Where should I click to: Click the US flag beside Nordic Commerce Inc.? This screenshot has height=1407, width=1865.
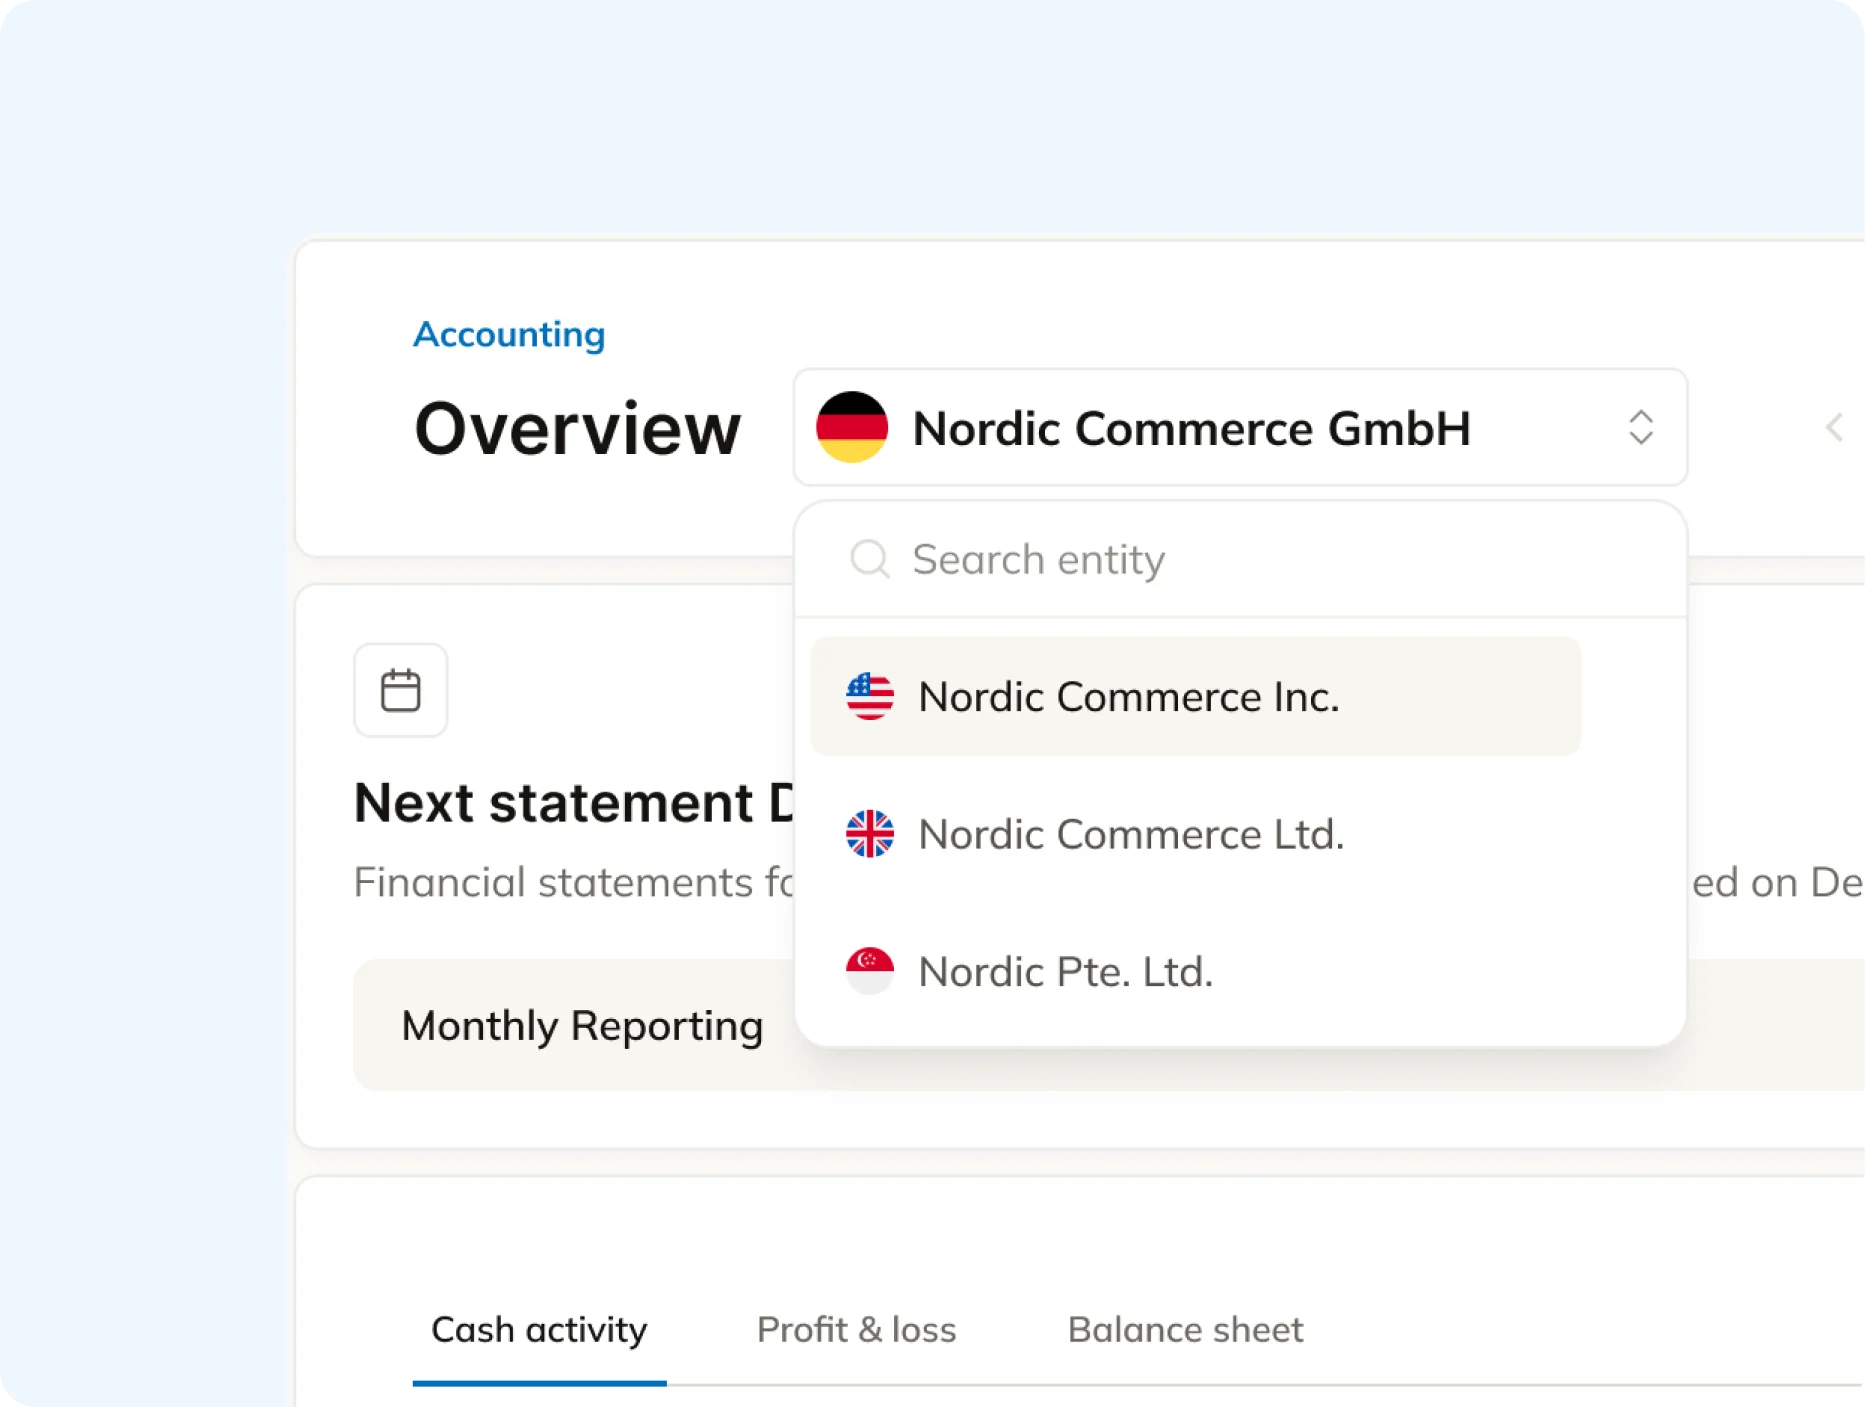coord(871,696)
